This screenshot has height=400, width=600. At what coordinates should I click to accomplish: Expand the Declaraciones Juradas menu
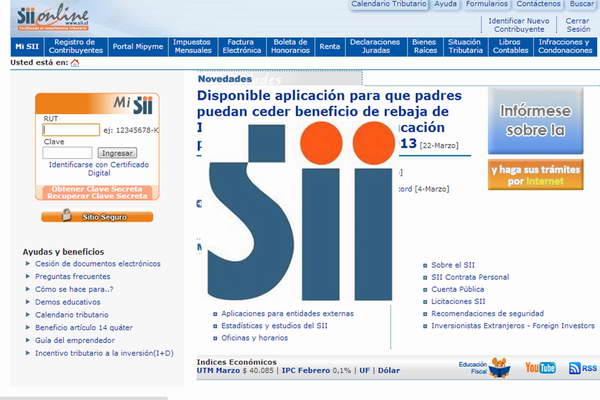pos(374,47)
